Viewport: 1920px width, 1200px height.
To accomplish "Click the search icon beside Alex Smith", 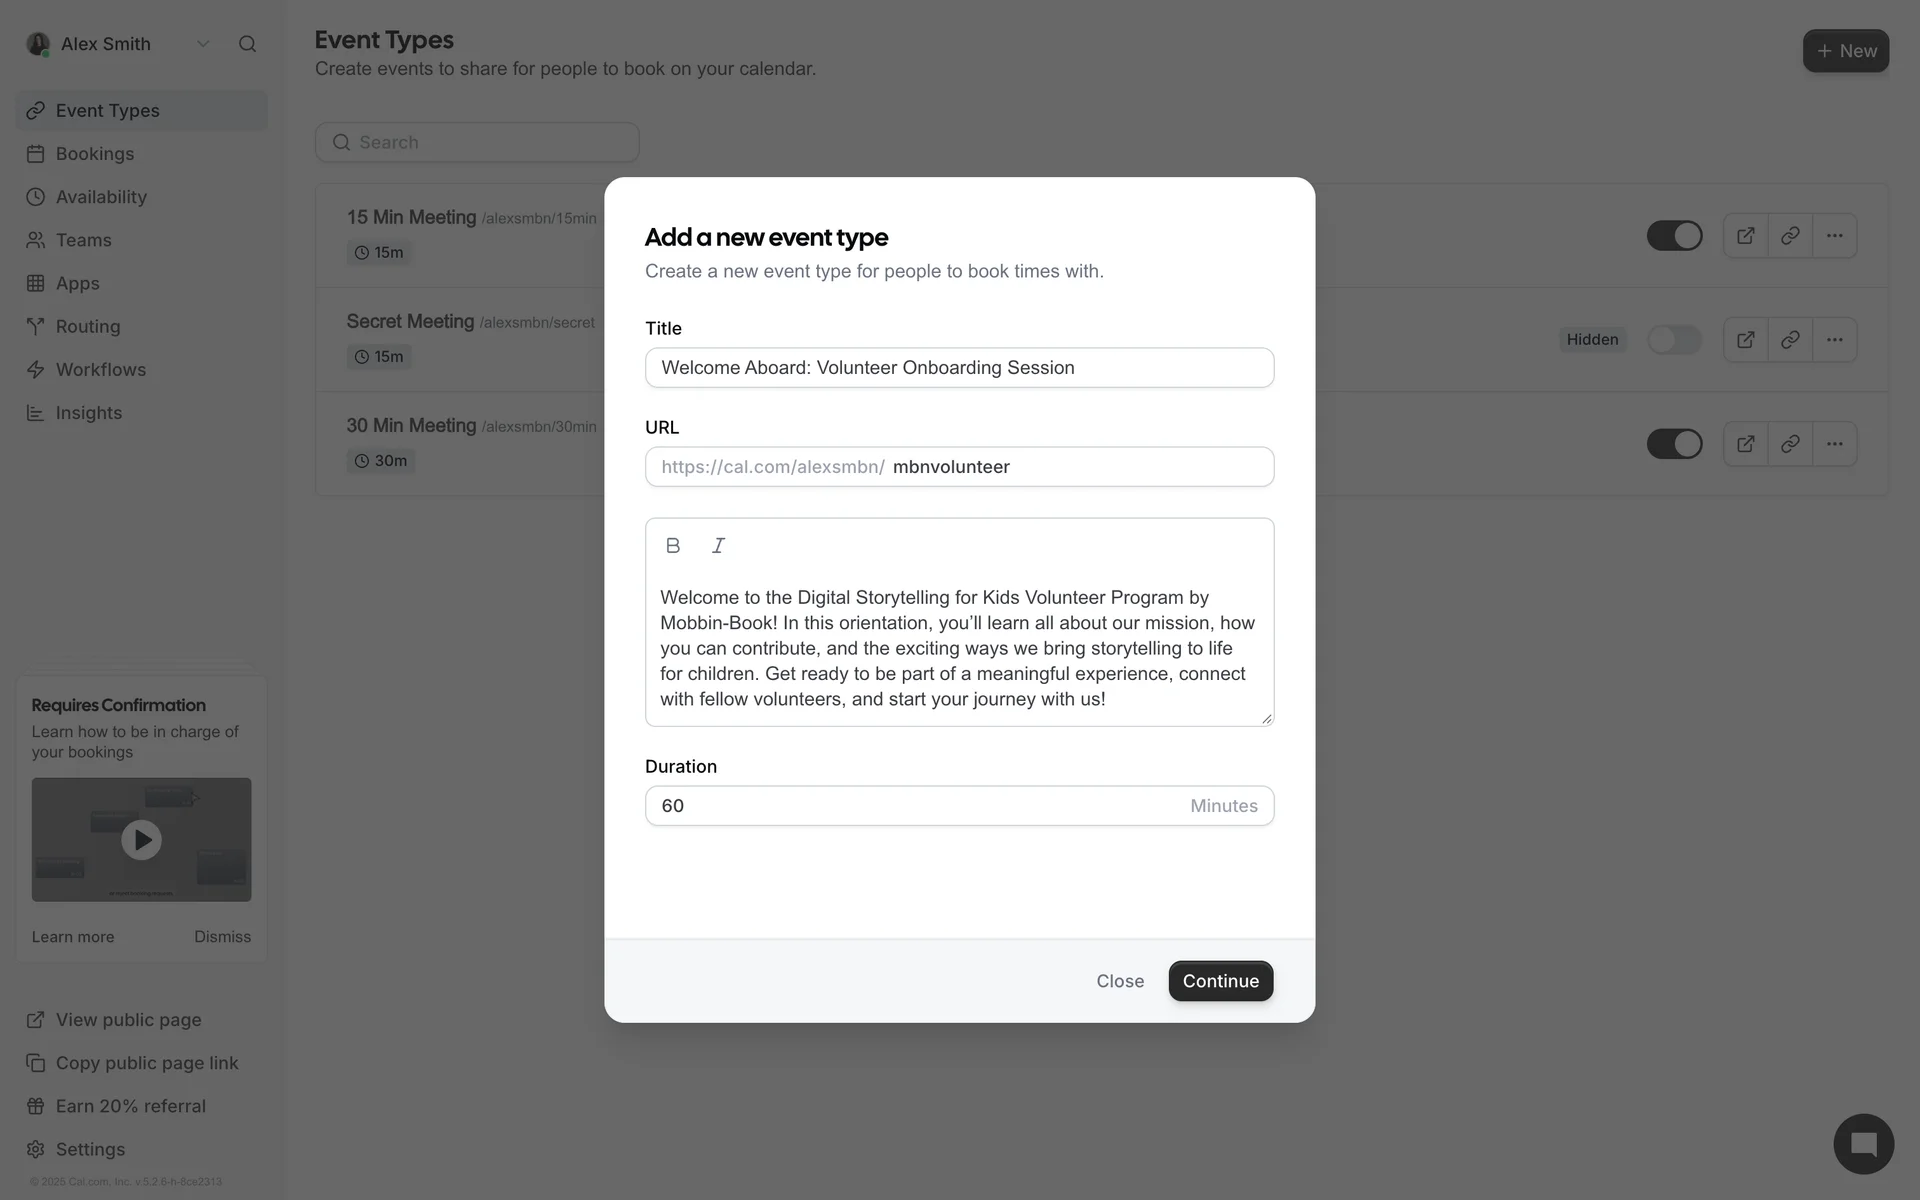I will click(x=247, y=44).
